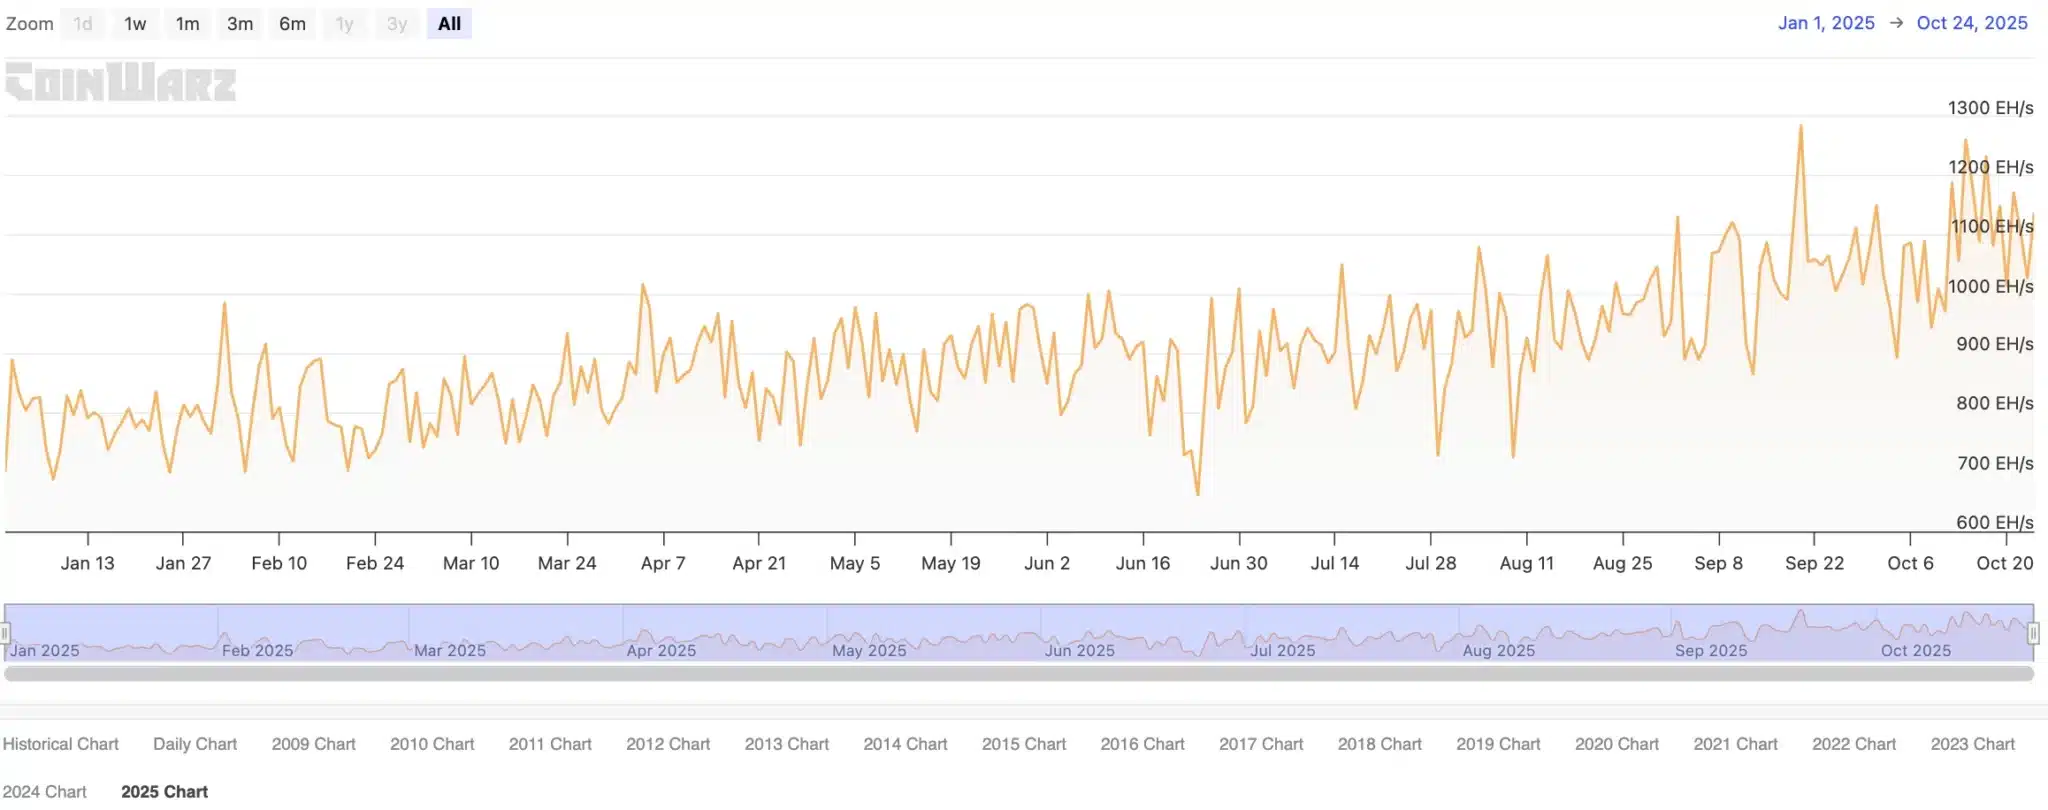The image size is (2048, 810).
Task: Click the horizontal scrollbar below navigator
Action: (1018, 674)
